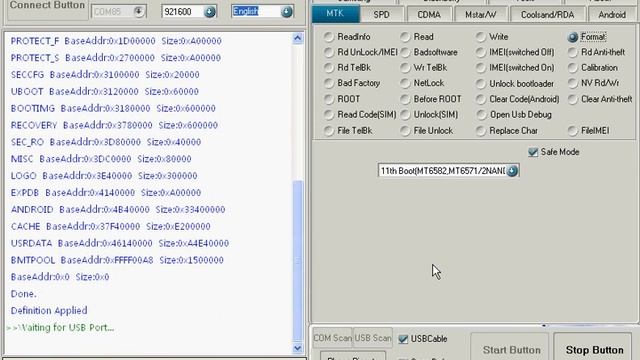Click the log scroll down arrow
The height and width of the screenshot is (360, 640).
(298, 348)
